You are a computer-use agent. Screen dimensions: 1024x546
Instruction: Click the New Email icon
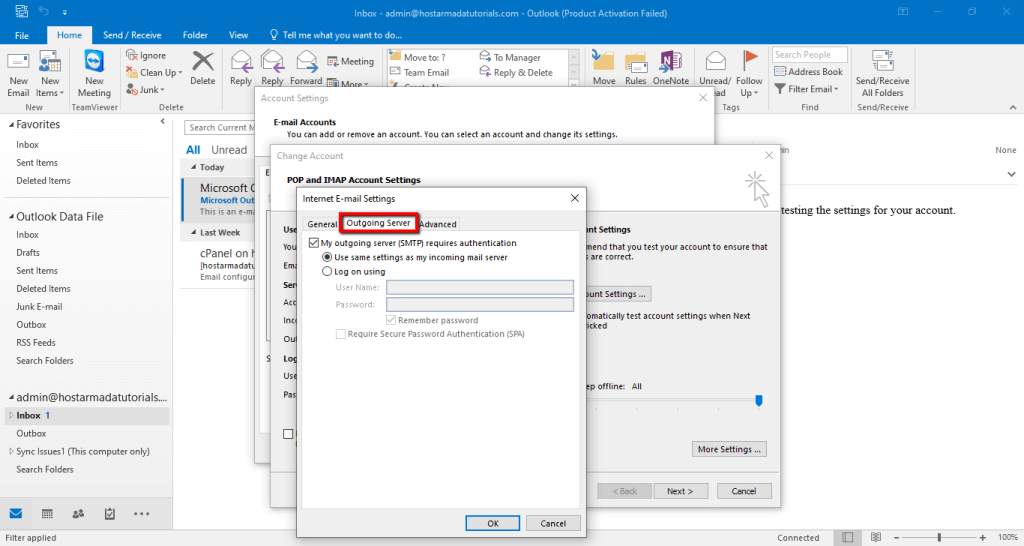[x=18, y=63]
